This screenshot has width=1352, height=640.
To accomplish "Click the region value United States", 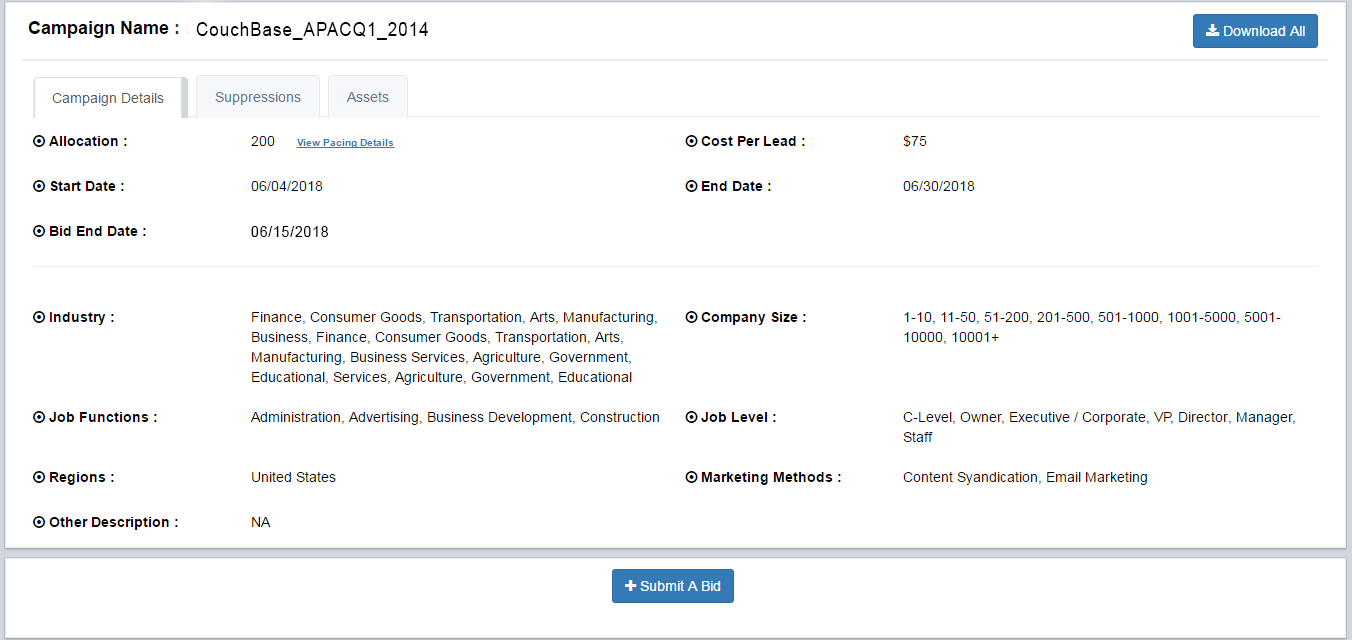I will click(293, 477).
